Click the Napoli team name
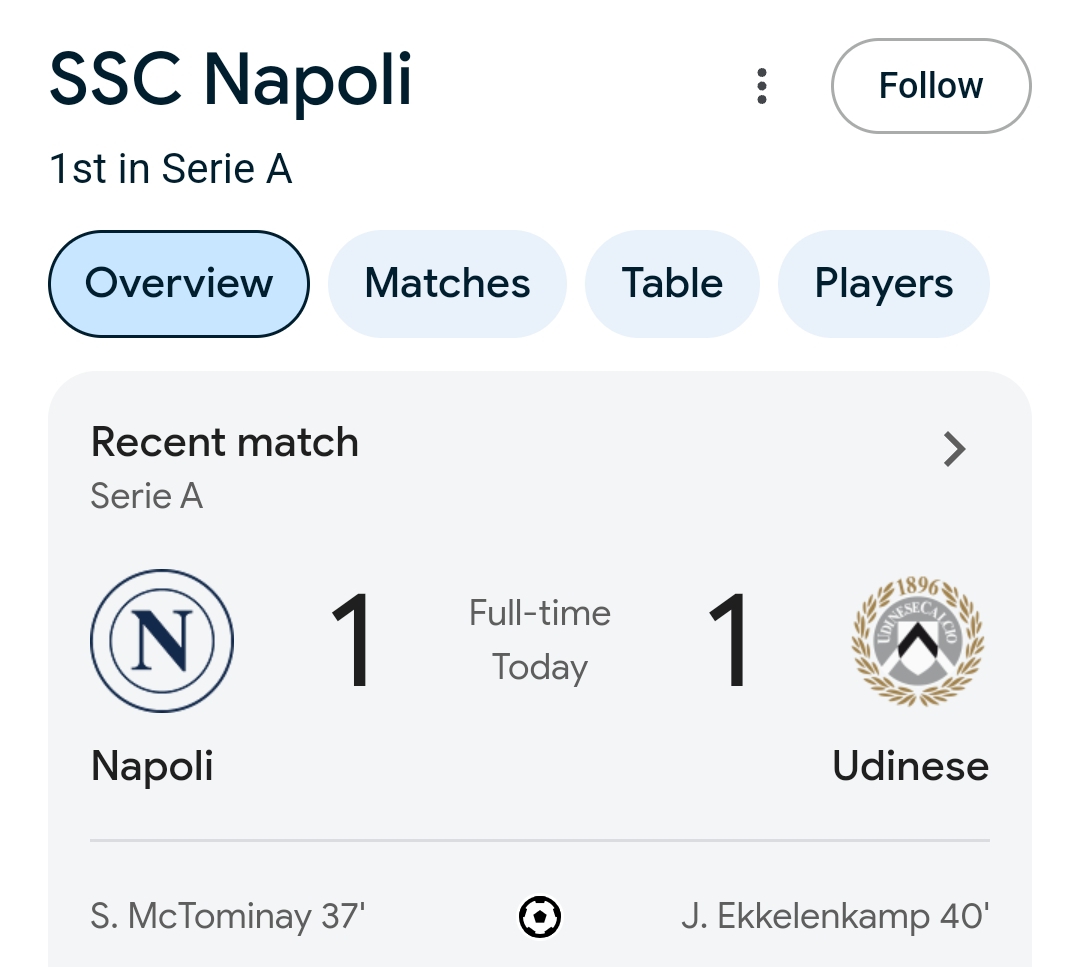 (x=152, y=766)
